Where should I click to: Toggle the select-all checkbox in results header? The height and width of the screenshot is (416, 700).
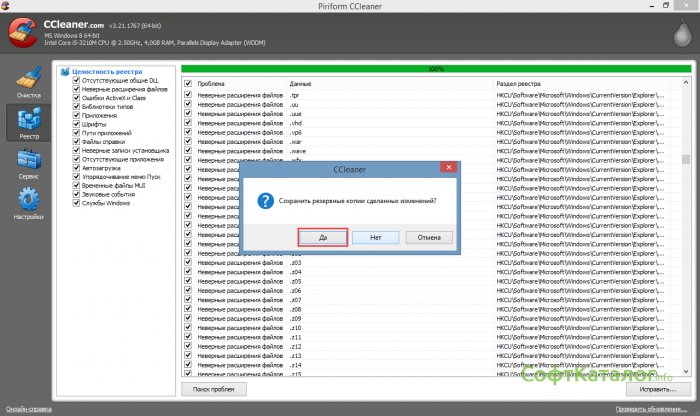tap(187, 84)
